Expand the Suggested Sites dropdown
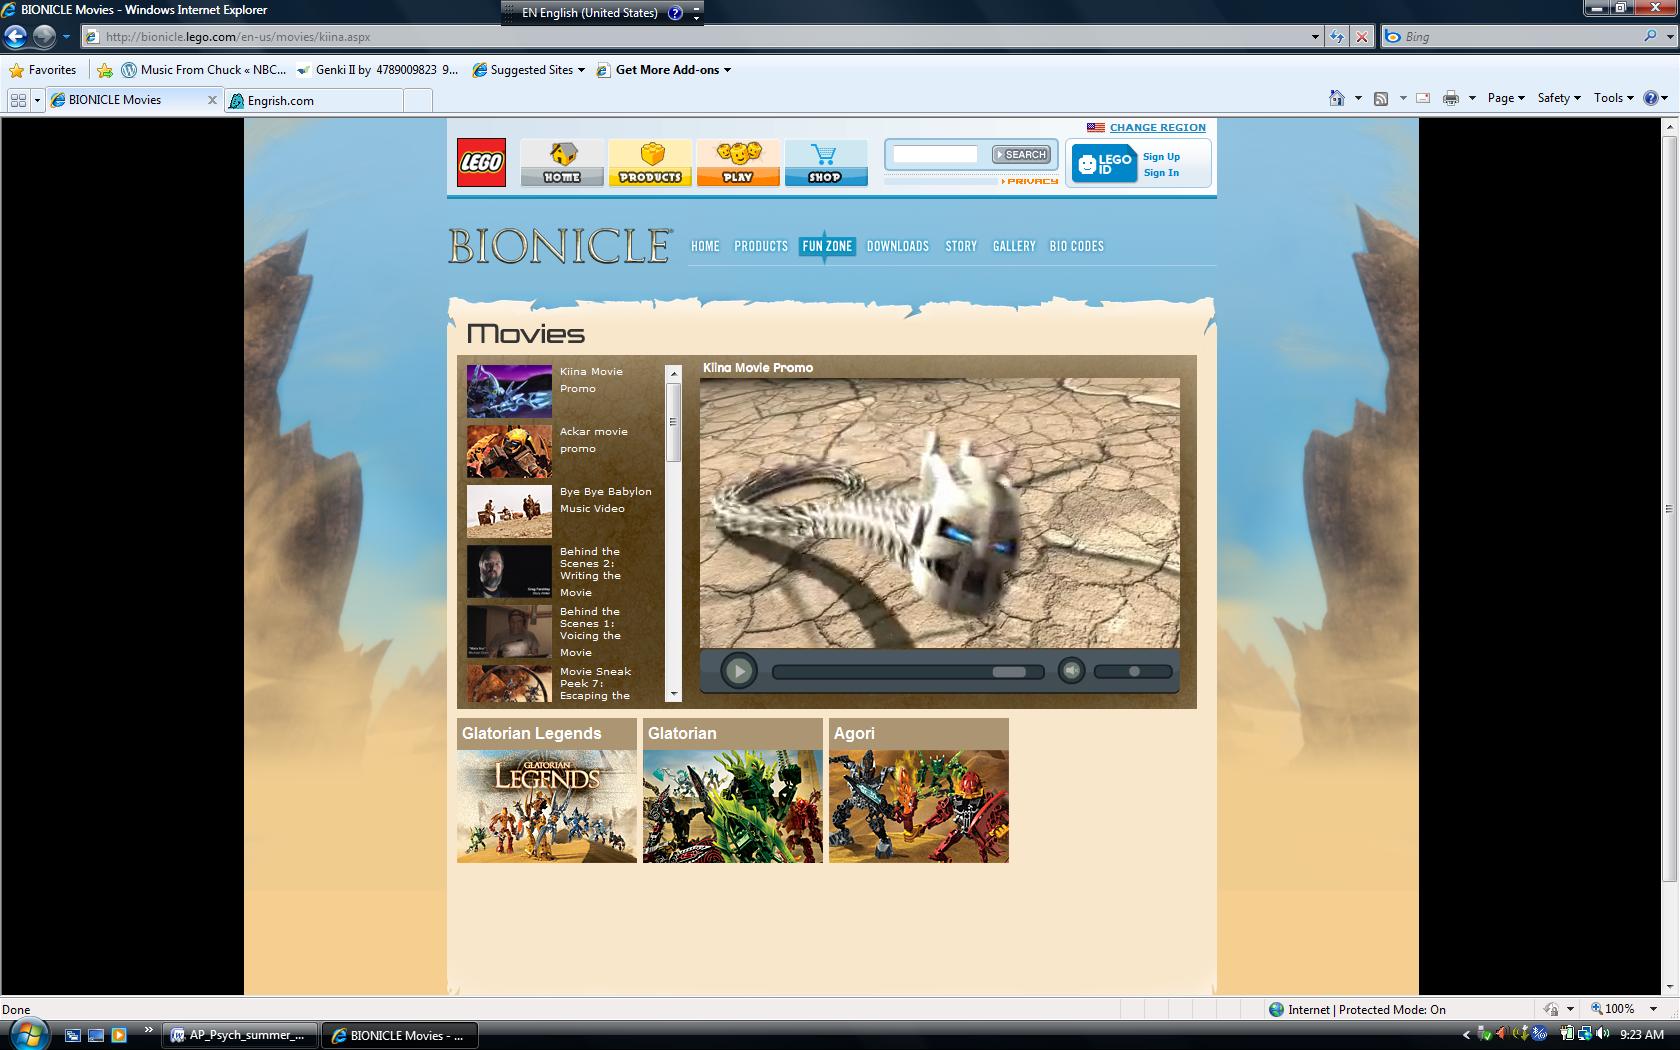This screenshot has height=1050, width=1680. 581,70
